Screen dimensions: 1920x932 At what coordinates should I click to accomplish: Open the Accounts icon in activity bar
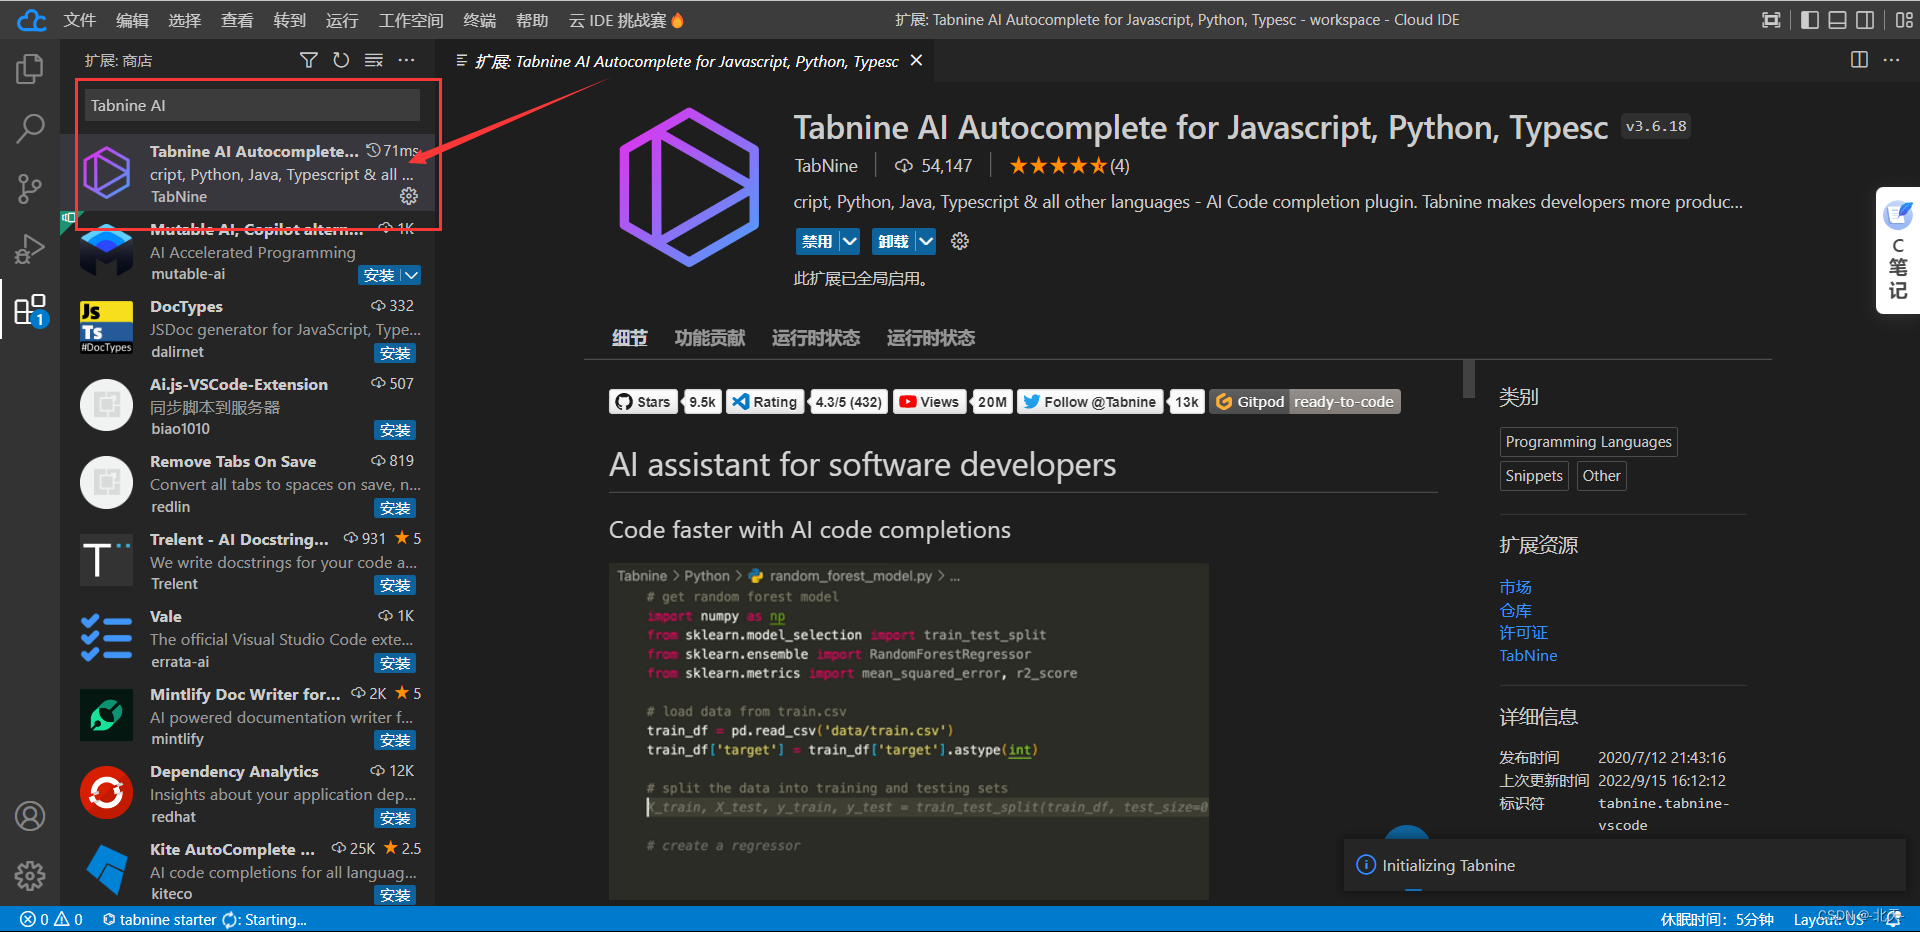coord(30,816)
